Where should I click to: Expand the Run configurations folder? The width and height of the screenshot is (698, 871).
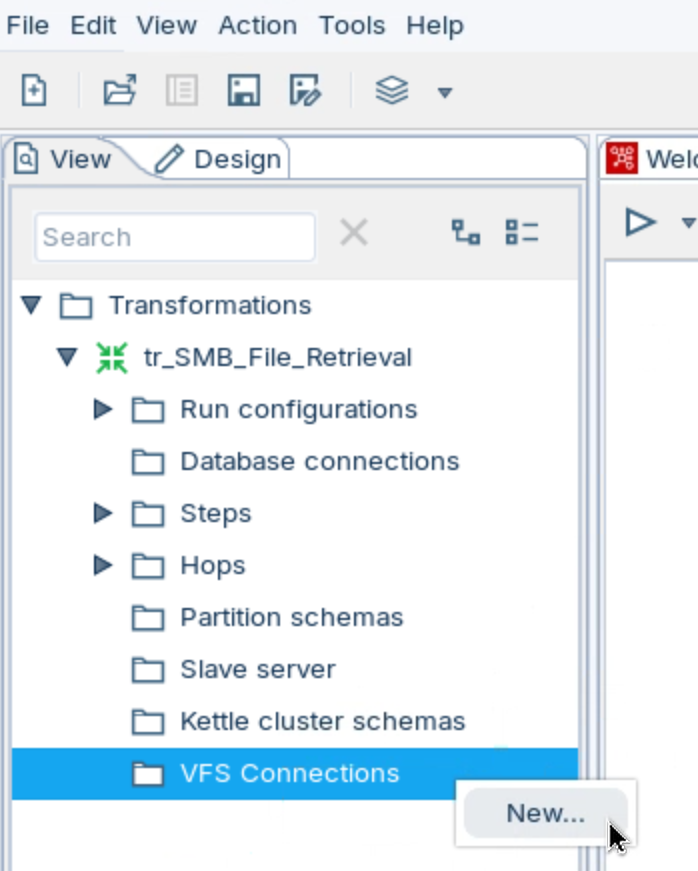[102, 409]
